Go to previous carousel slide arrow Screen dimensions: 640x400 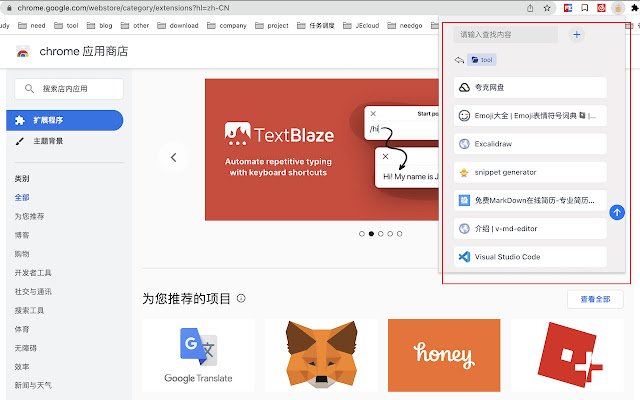point(173,157)
